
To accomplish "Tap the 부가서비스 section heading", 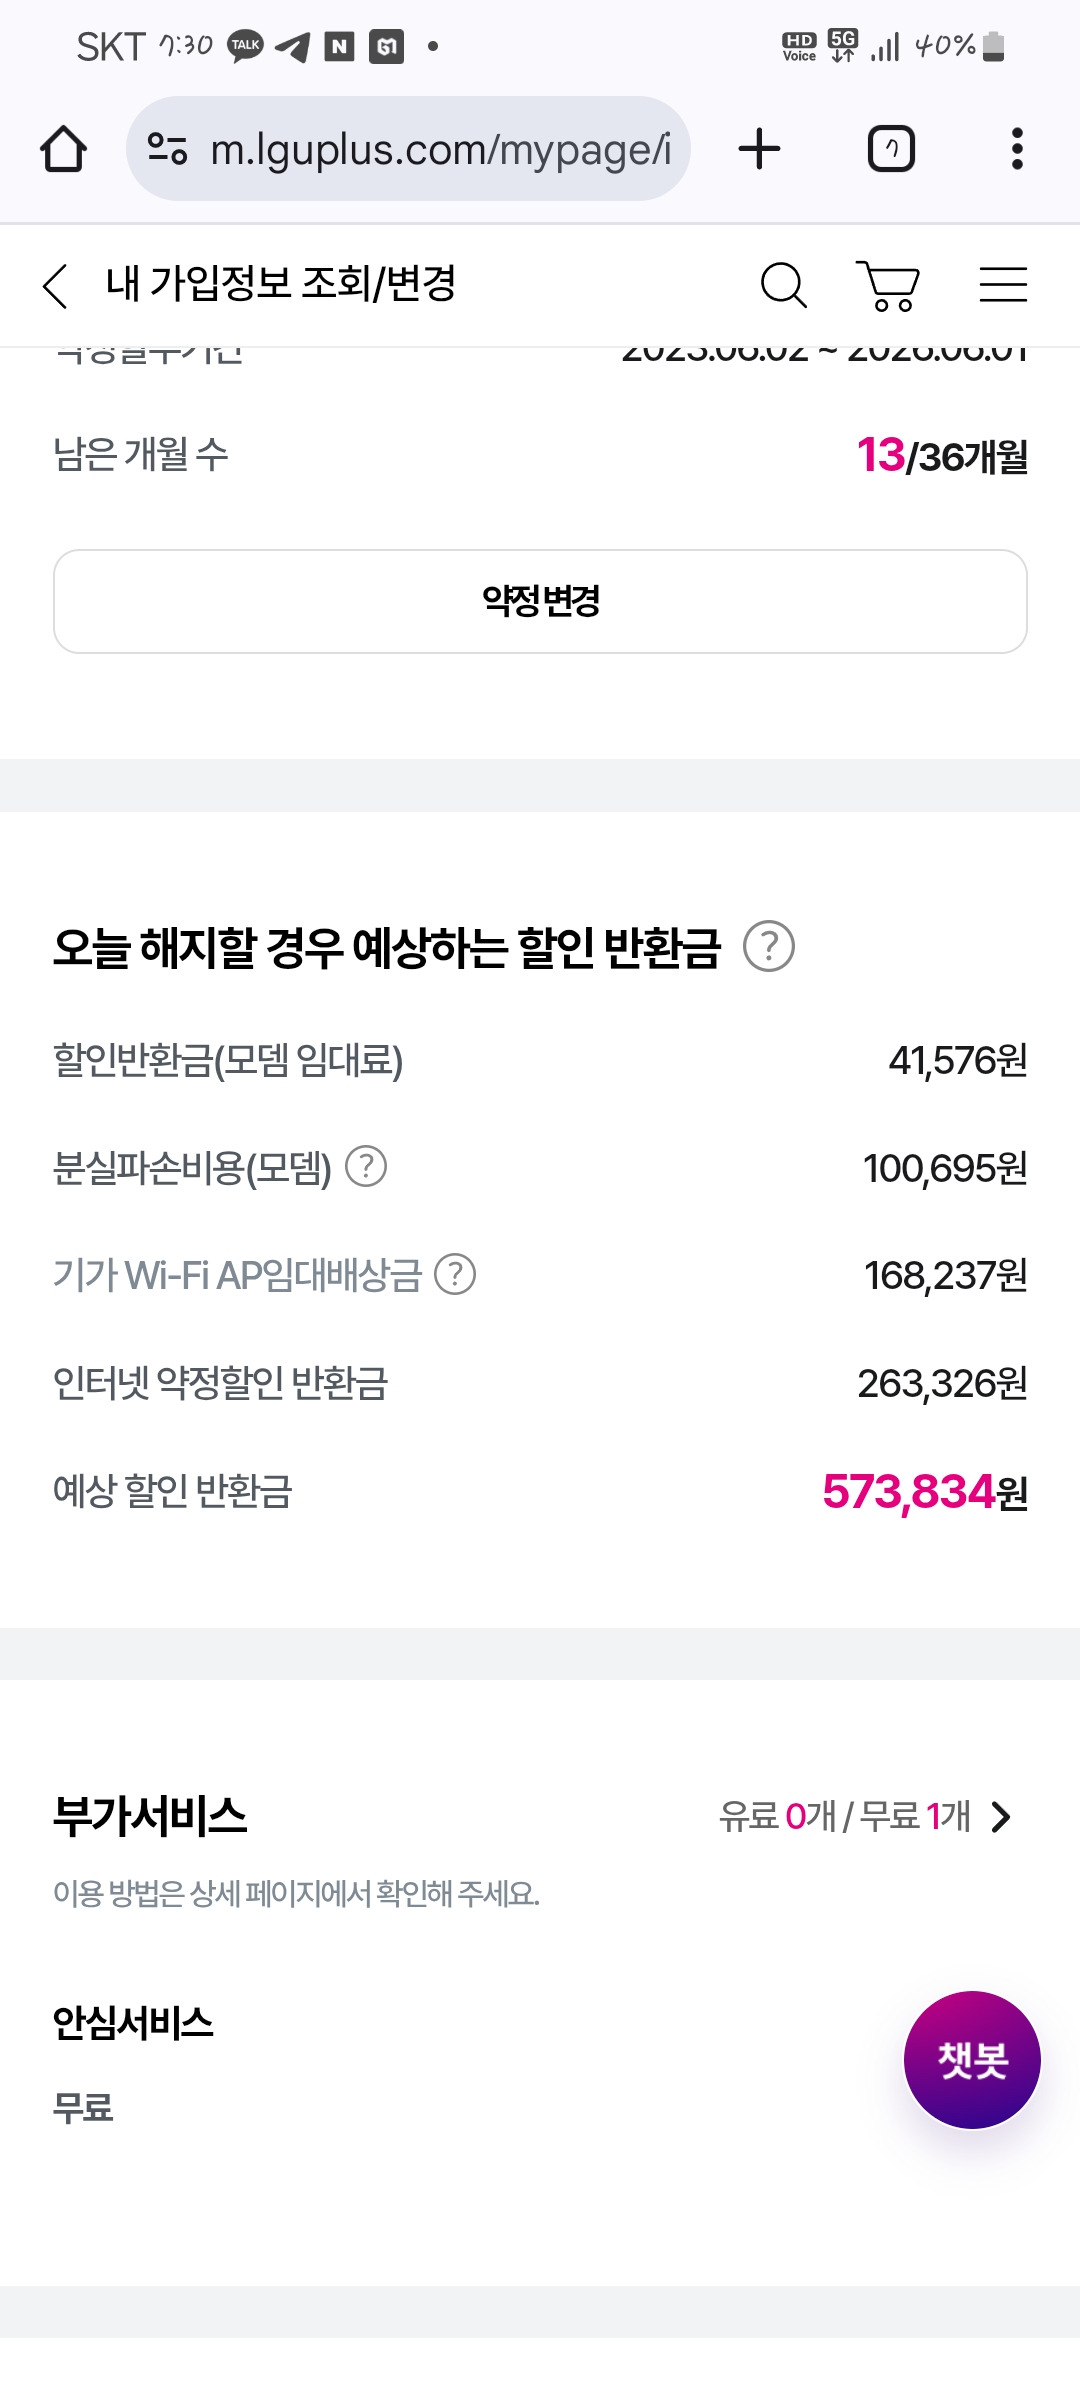I will 150,1816.
